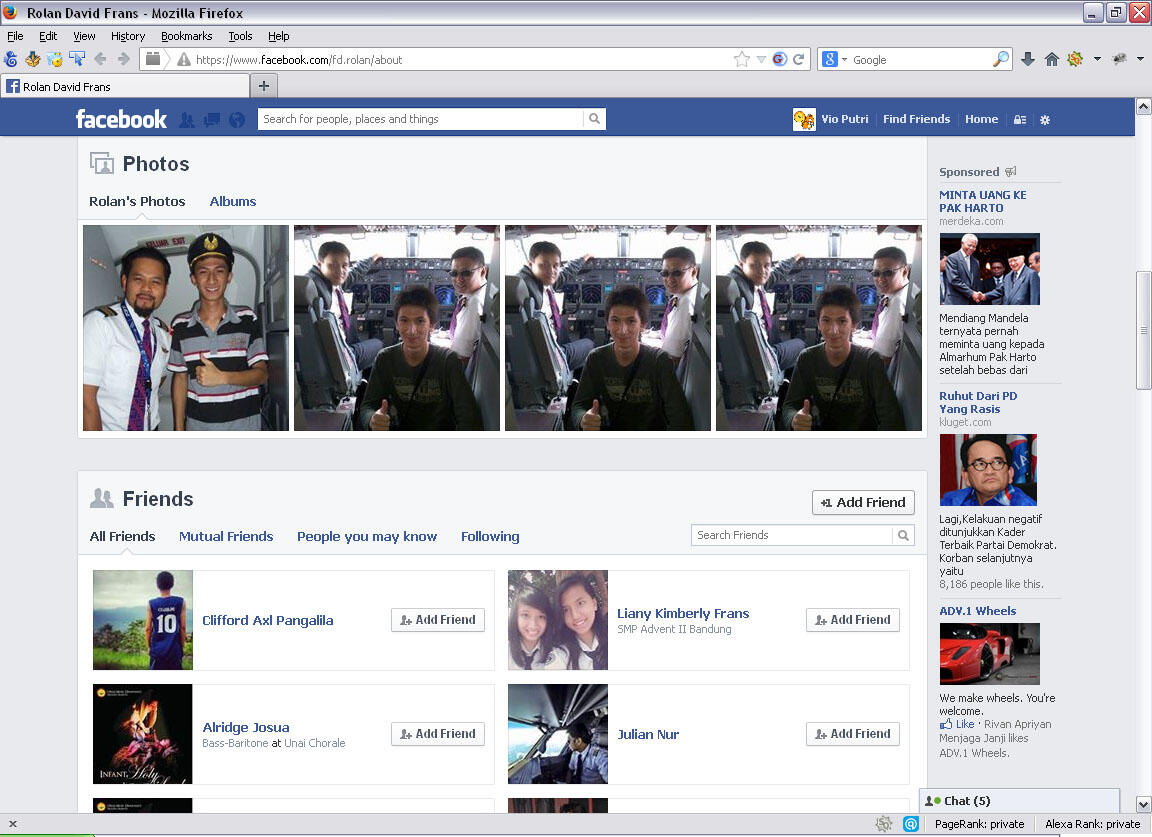
Task: Open the Bookmarks menu
Action: [187, 36]
